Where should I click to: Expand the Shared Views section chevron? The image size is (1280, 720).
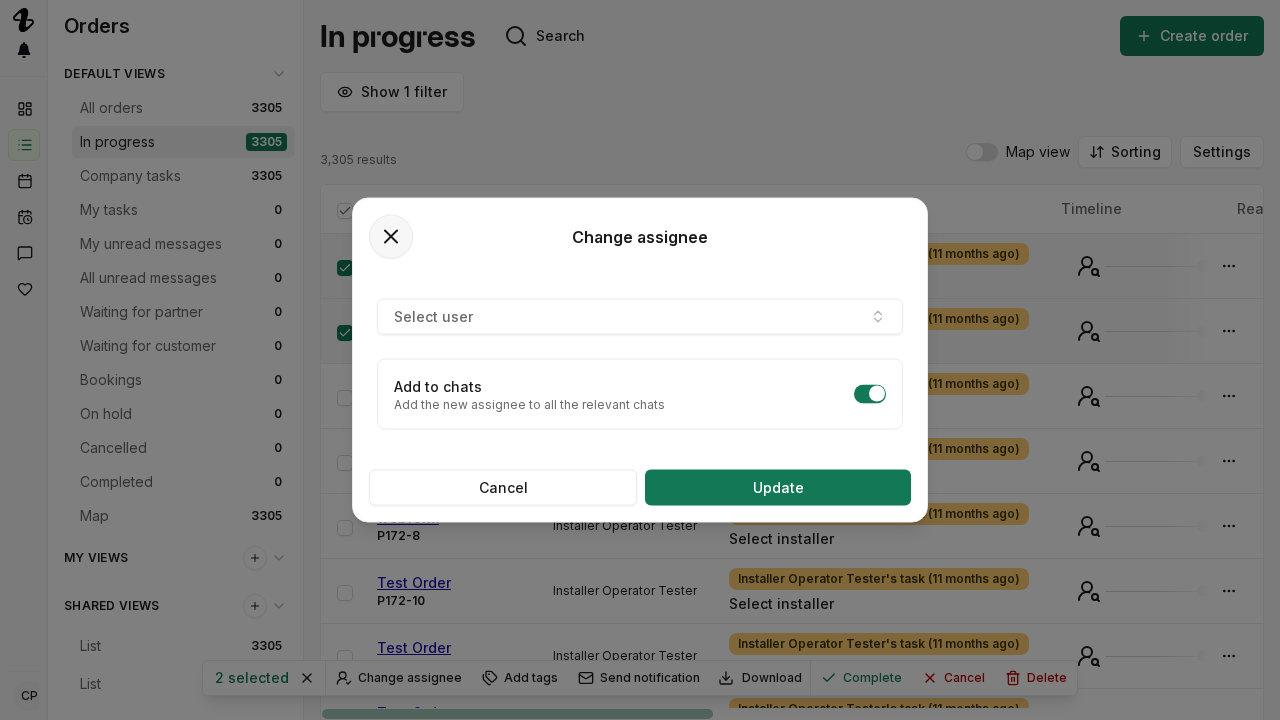(x=279, y=606)
